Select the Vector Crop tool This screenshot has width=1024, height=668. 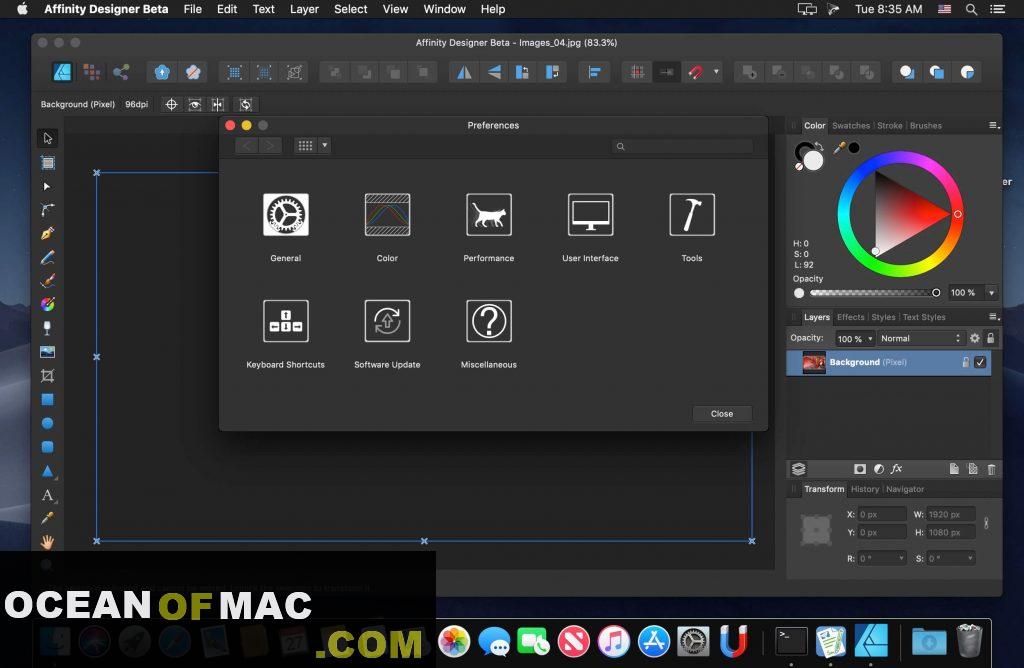(47, 375)
